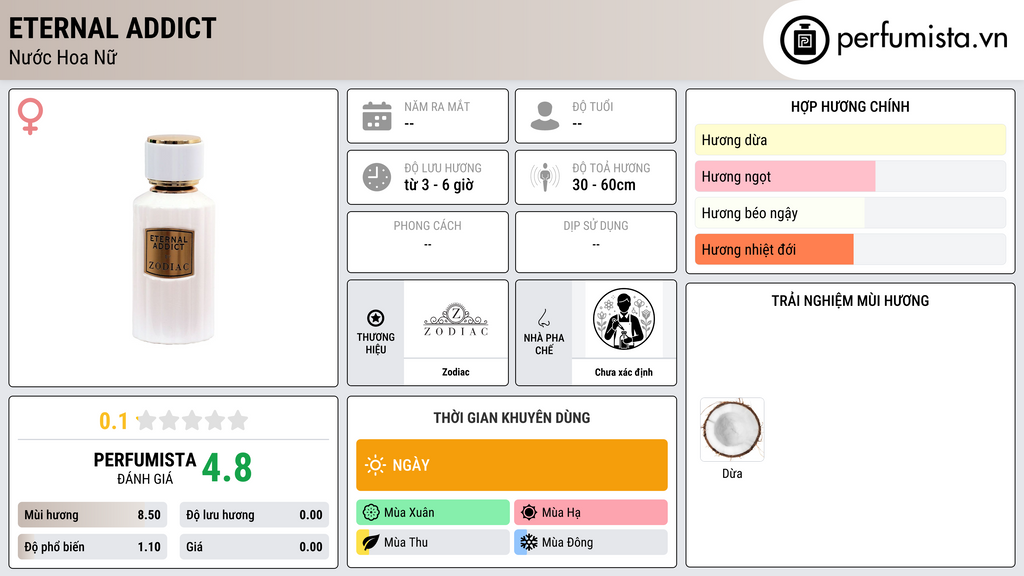Click the DỊP SỬ DỤNG occasion card
This screenshot has width=1024, height=576.
pos(596,242)
